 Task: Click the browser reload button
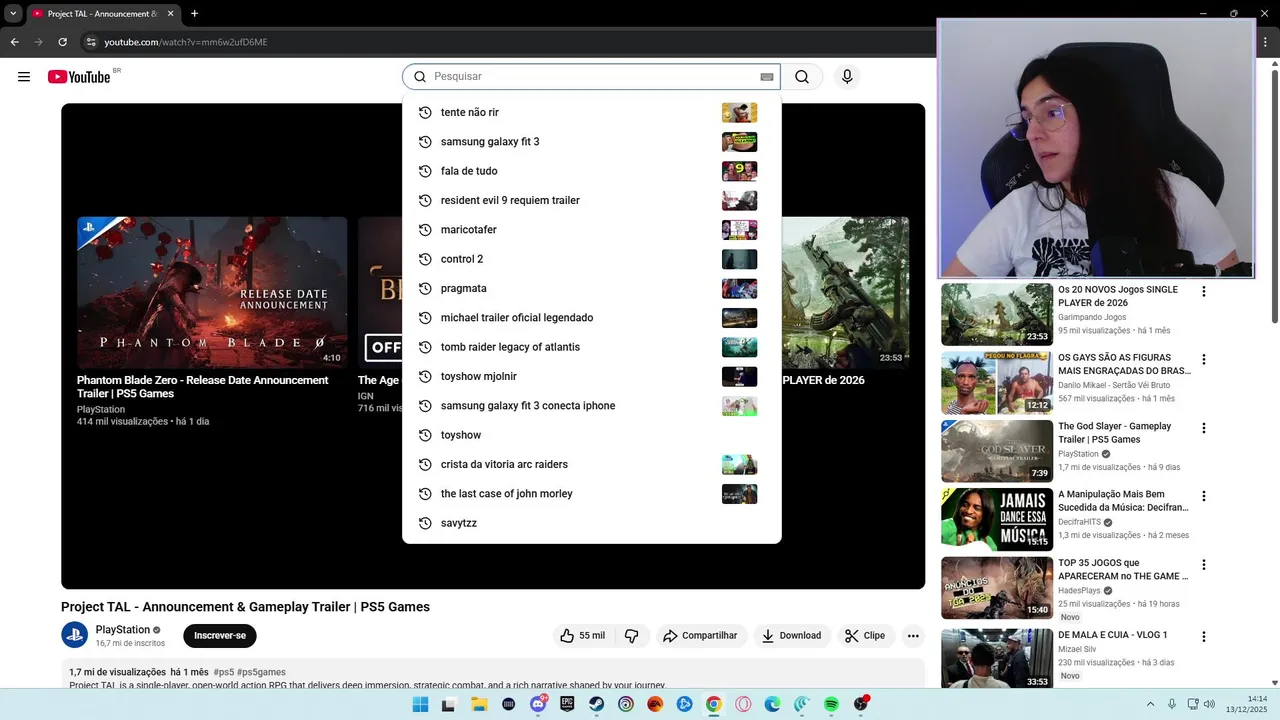coord(62,42)
